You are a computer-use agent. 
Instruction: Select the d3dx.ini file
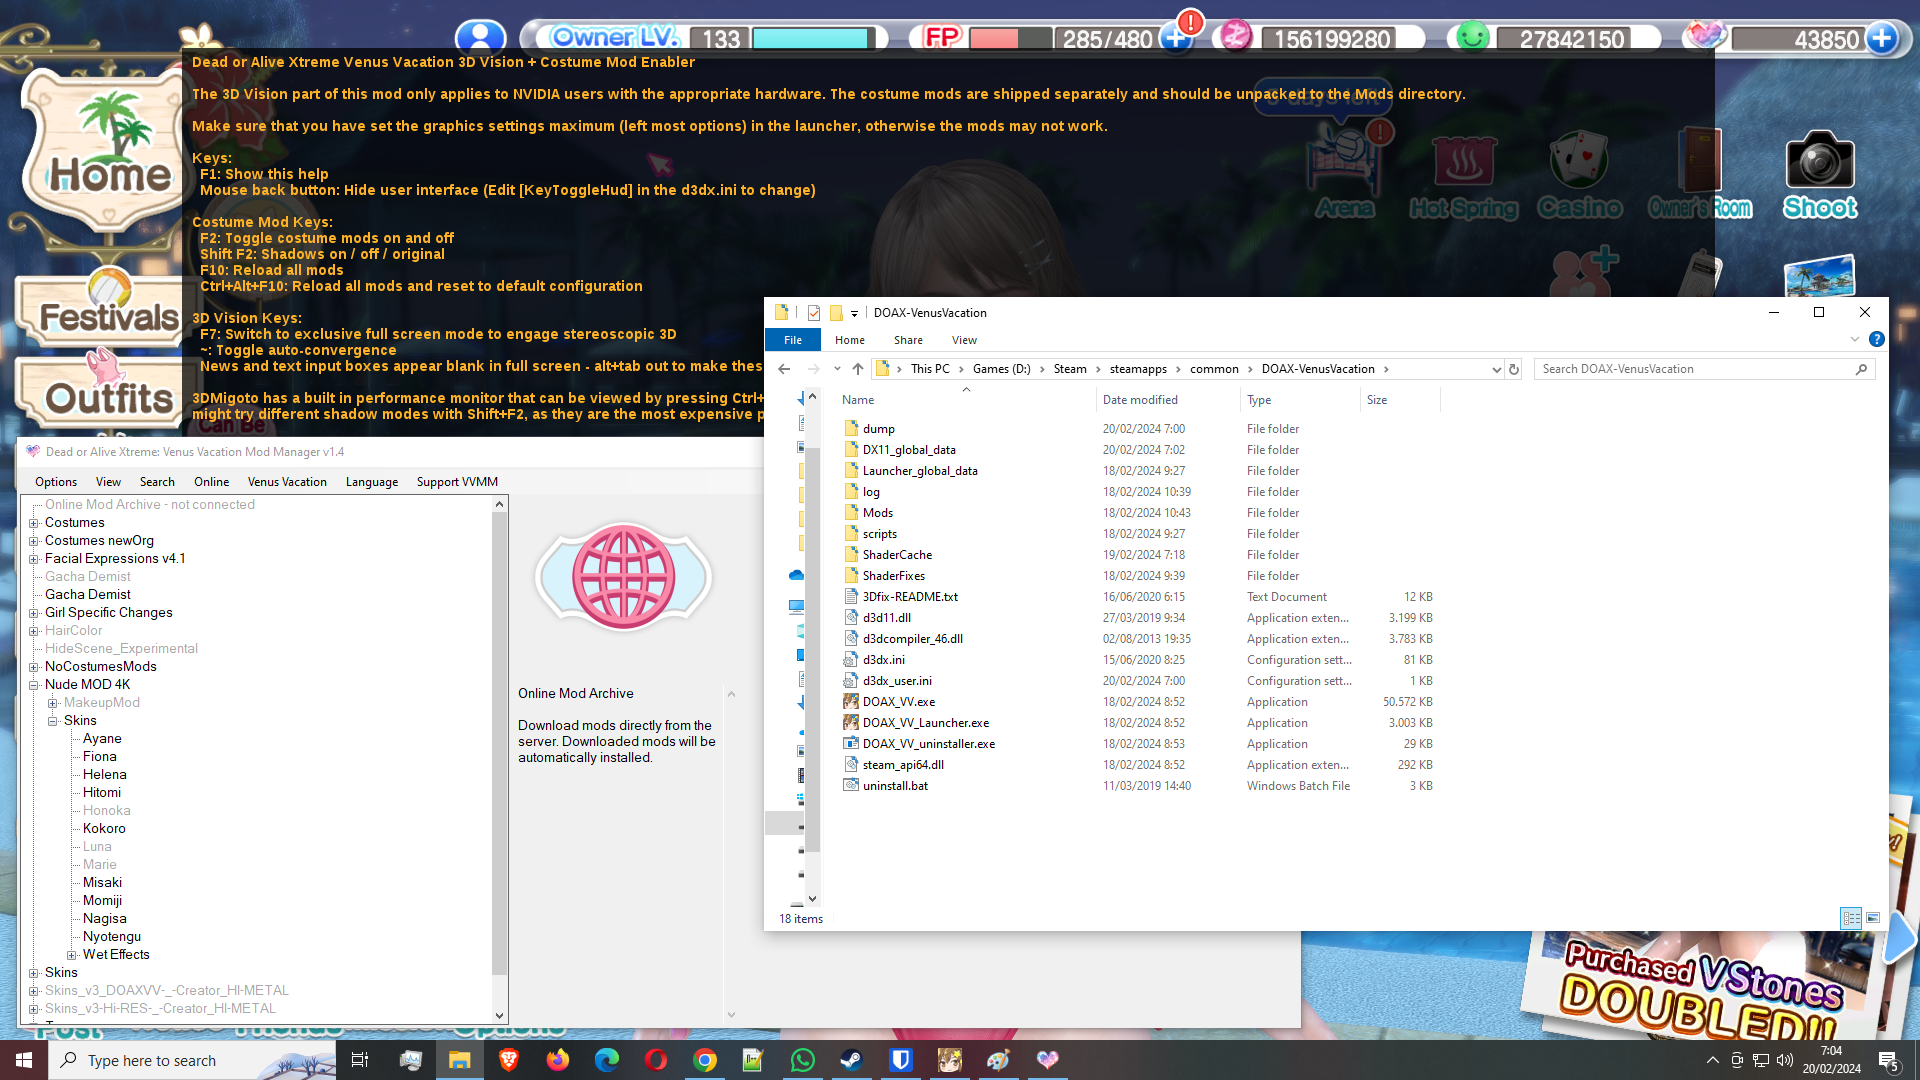883,660
